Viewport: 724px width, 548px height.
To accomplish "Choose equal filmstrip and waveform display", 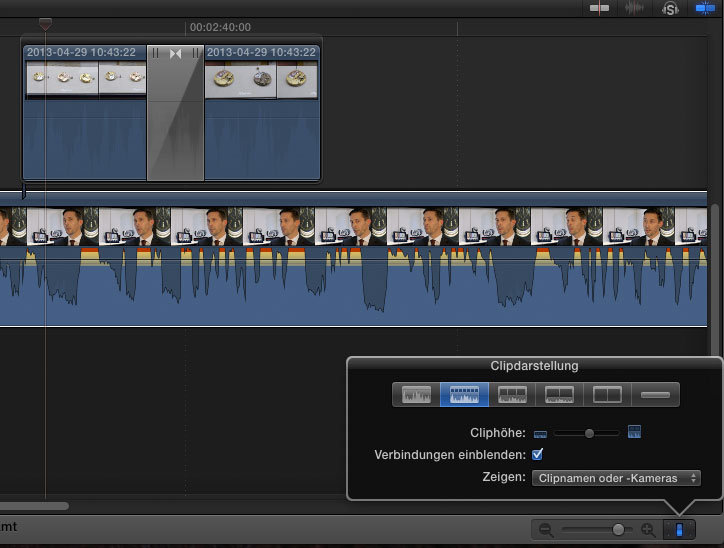I will click(x=512, y=395).
